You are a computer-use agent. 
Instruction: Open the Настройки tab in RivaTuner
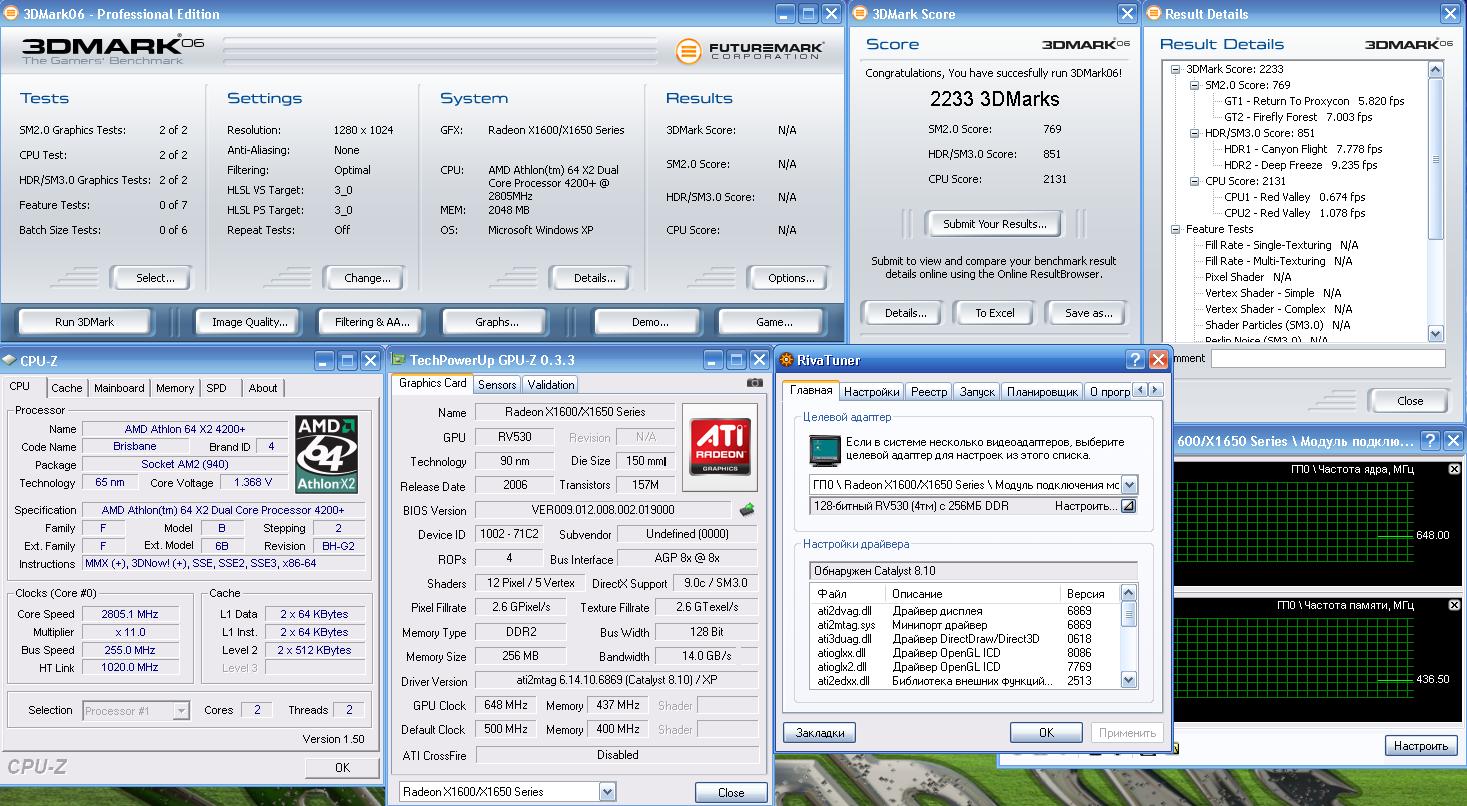pyautogui.click(x=871, y=392)
